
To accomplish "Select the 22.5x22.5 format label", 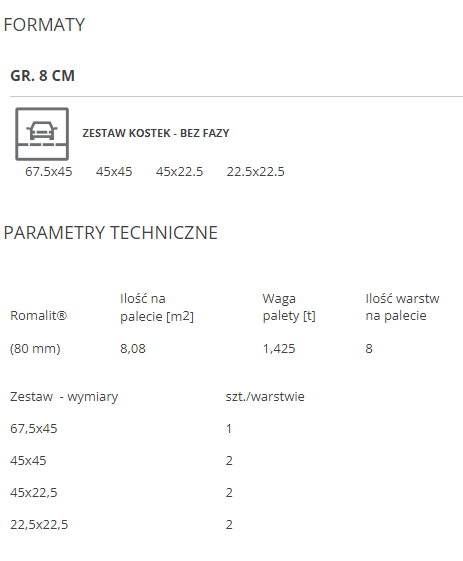I will (255, 172).
